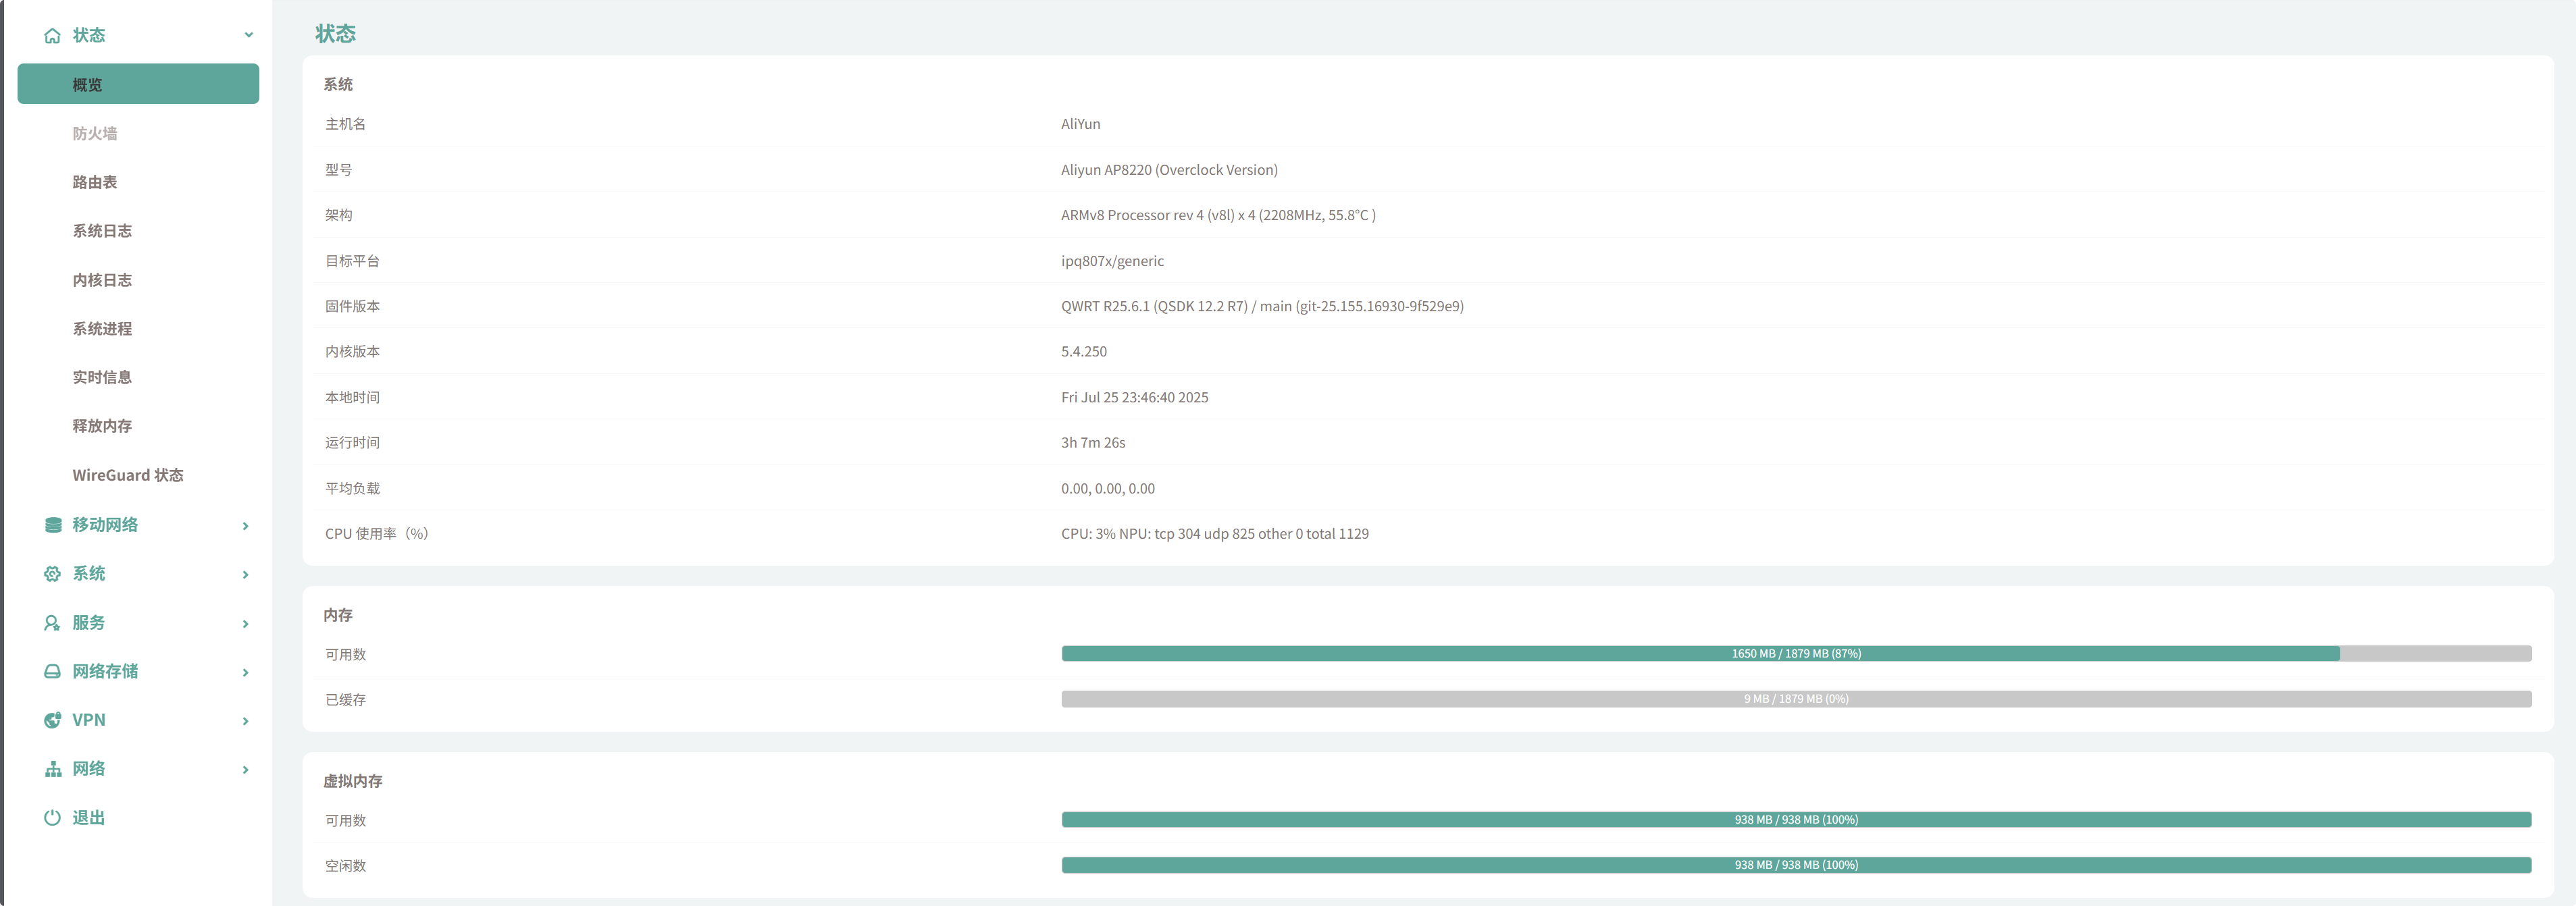The image size is (2576, 906).
Task: Click the home icon beside 状态
Action: coord(52,36)
